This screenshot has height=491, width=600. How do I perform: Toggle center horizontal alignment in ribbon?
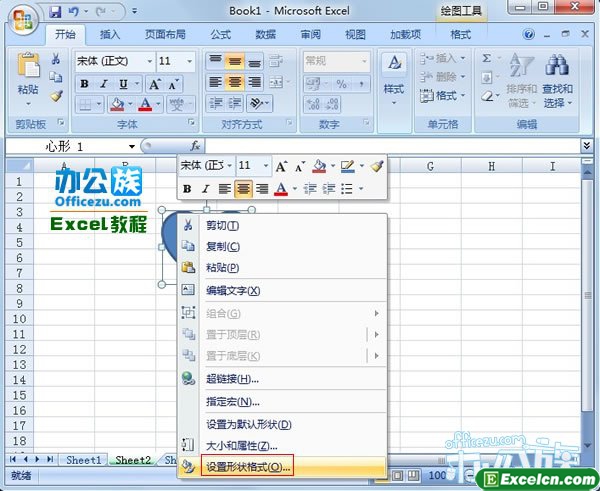(x=235, y=82)
